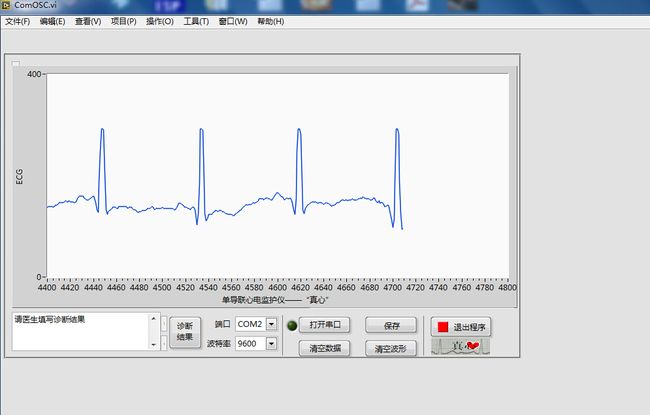Viewport: 650px width, 415px height.
Task: Click the 端口 label
Action: click(x=223, y=324)
